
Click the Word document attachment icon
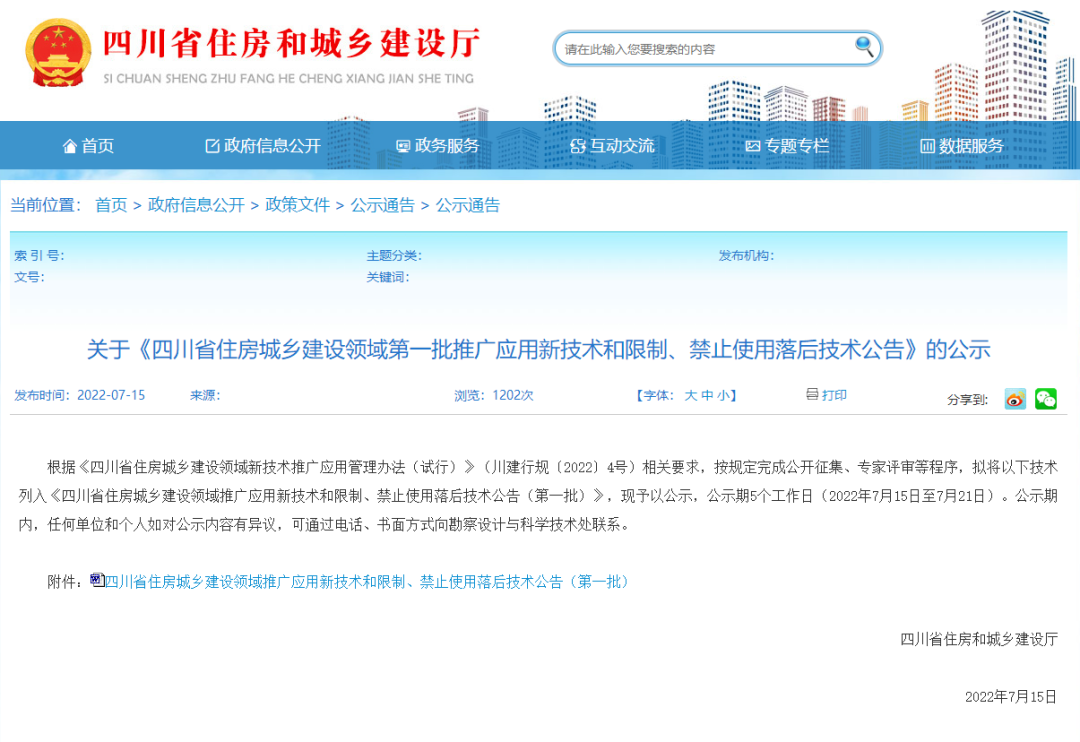[97, 580]
